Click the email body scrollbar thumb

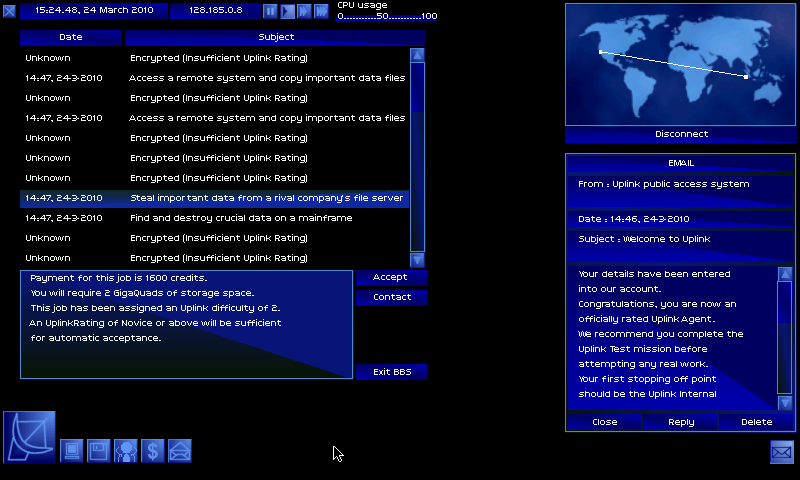tap(785, 302)
